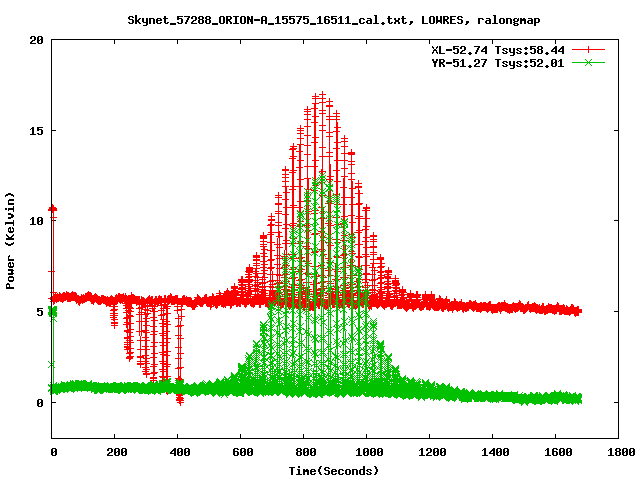Click the top of the red XL curve near 17 Kelvin
The height and width of the screenshot is (480, 640).
322,96
